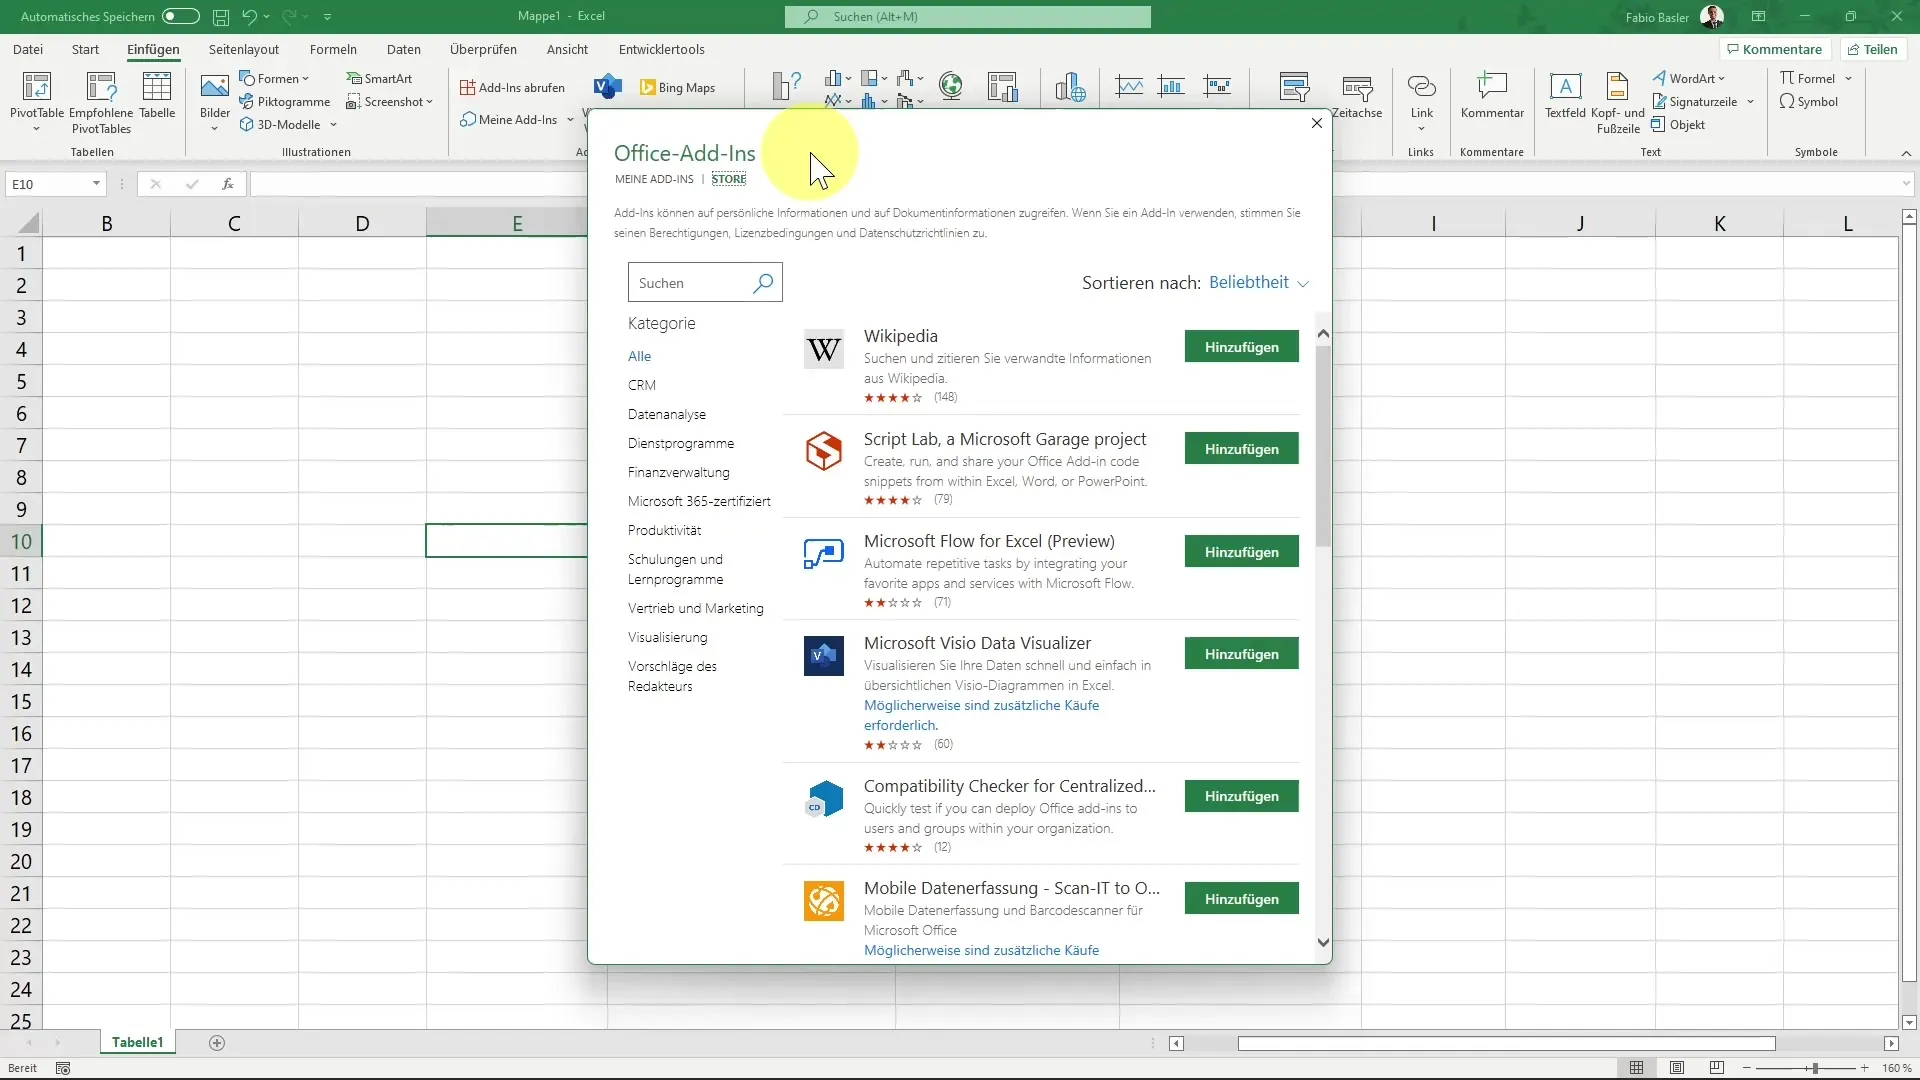Insert a Textfeld
Image resolution: width=1920 pixels, height=1080 pixels.
(x=1565, y=96)
